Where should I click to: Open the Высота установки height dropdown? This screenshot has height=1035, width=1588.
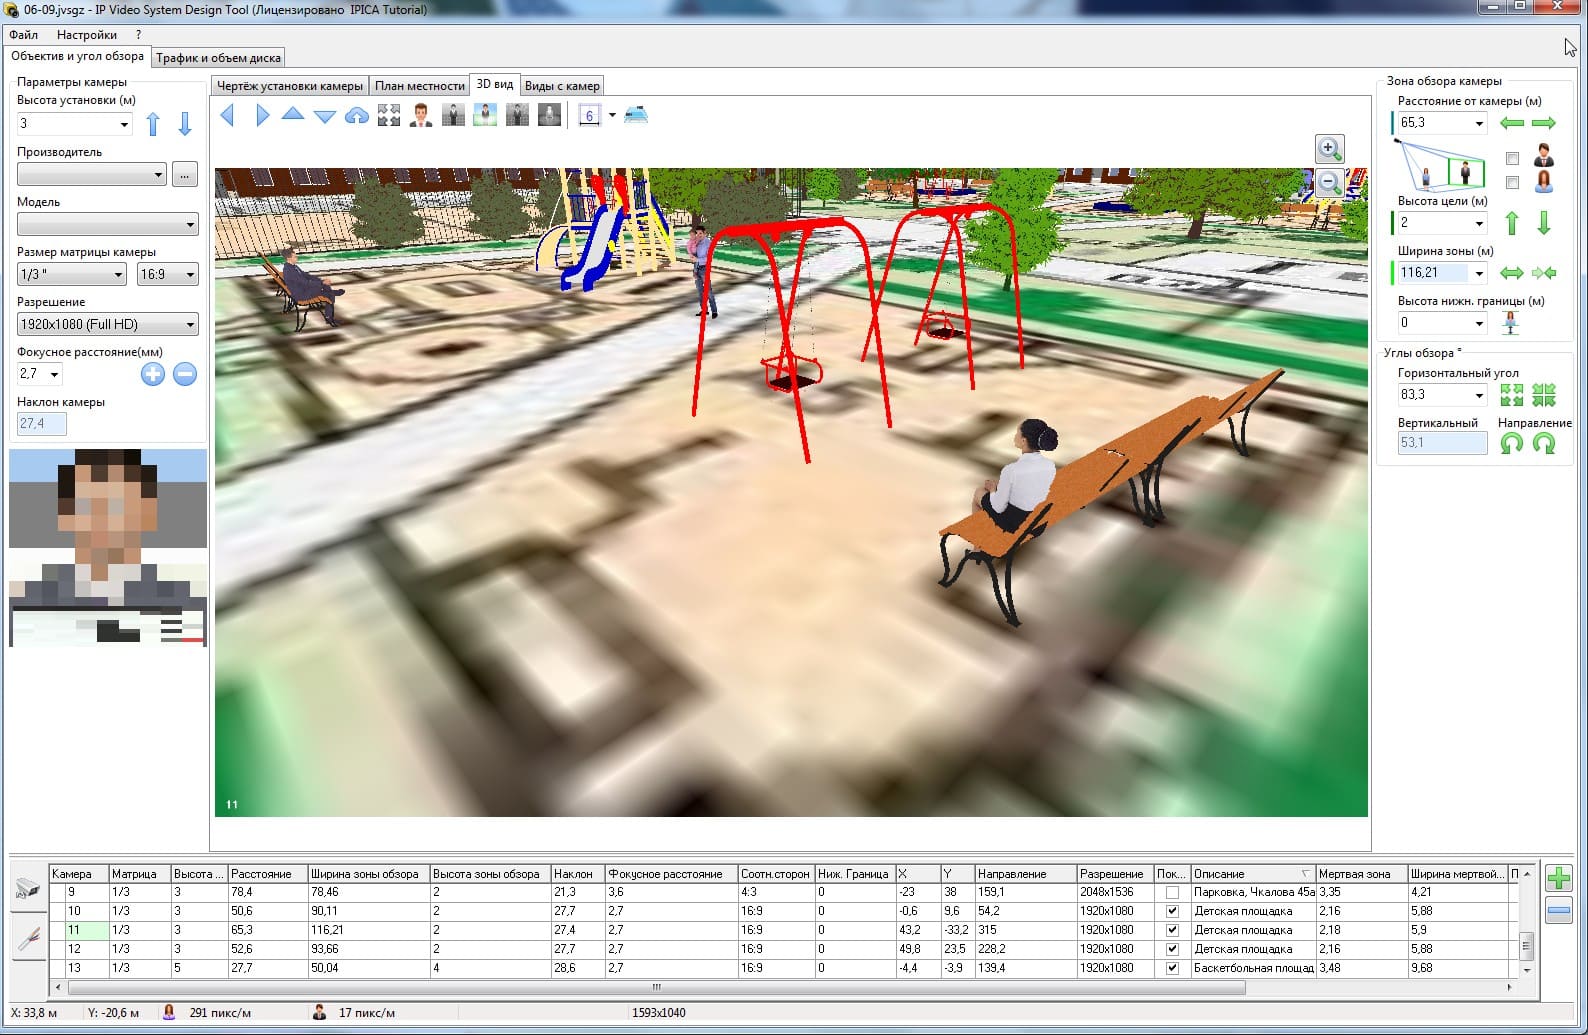[x=124, y=124]
